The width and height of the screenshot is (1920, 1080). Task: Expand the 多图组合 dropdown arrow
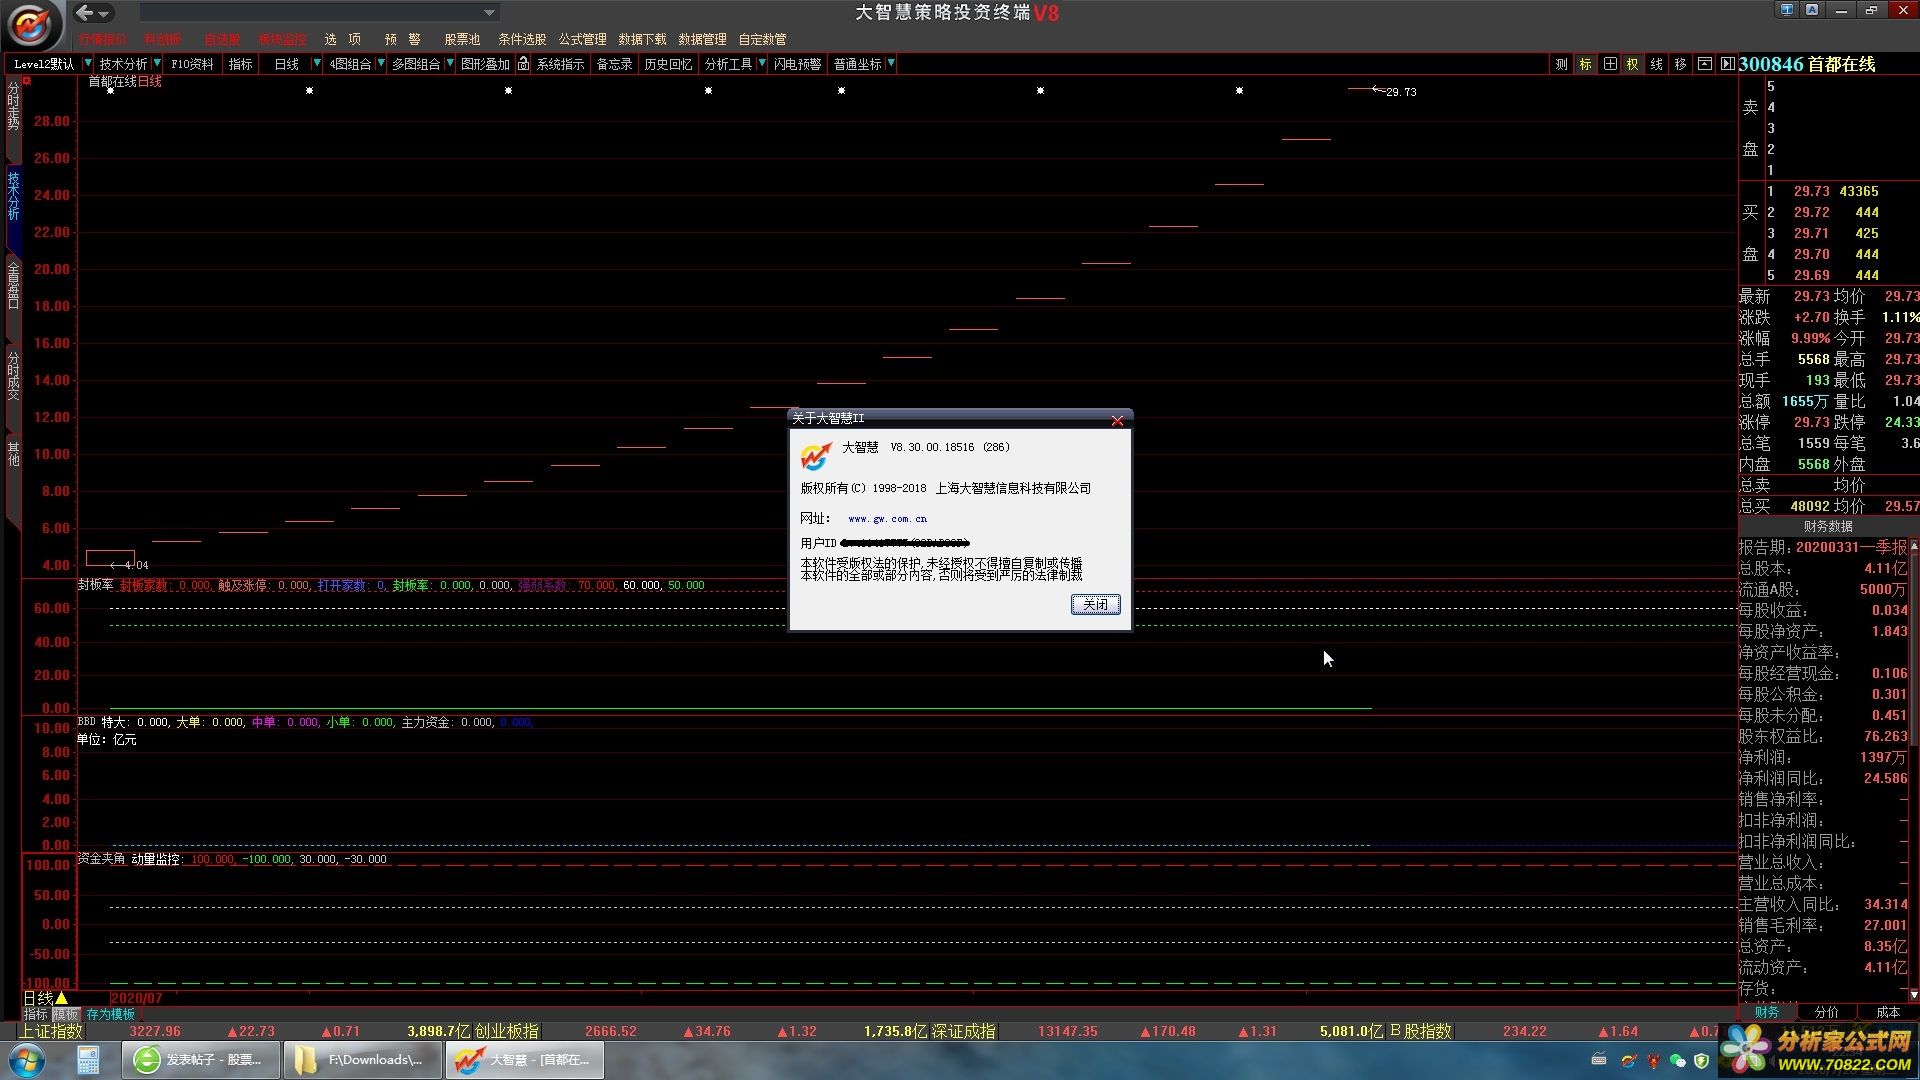click(450, 64)
